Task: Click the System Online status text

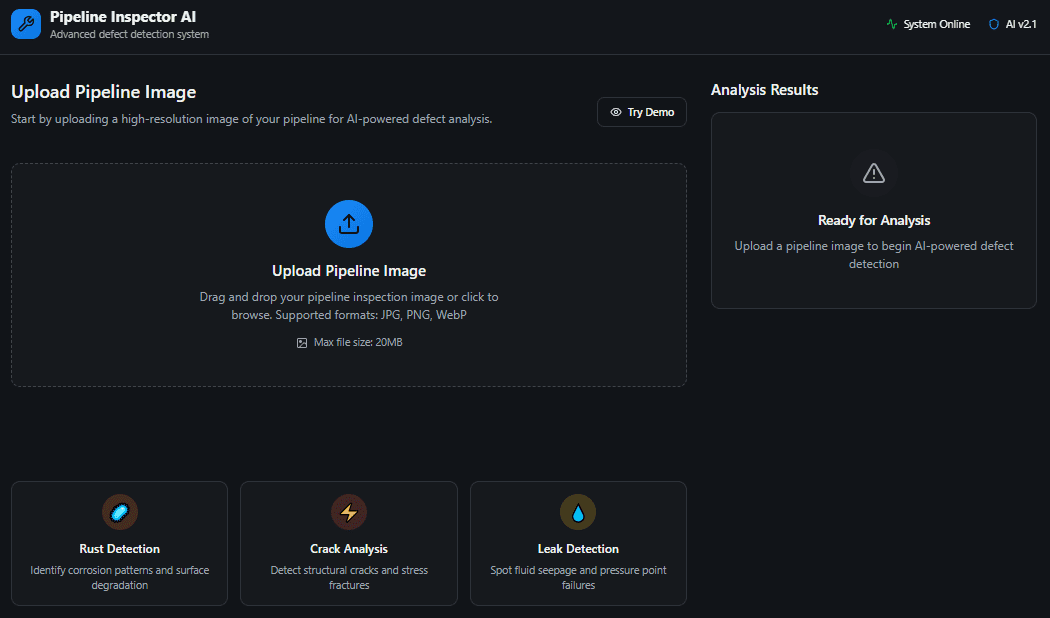Action: click(x=936, y=25)
